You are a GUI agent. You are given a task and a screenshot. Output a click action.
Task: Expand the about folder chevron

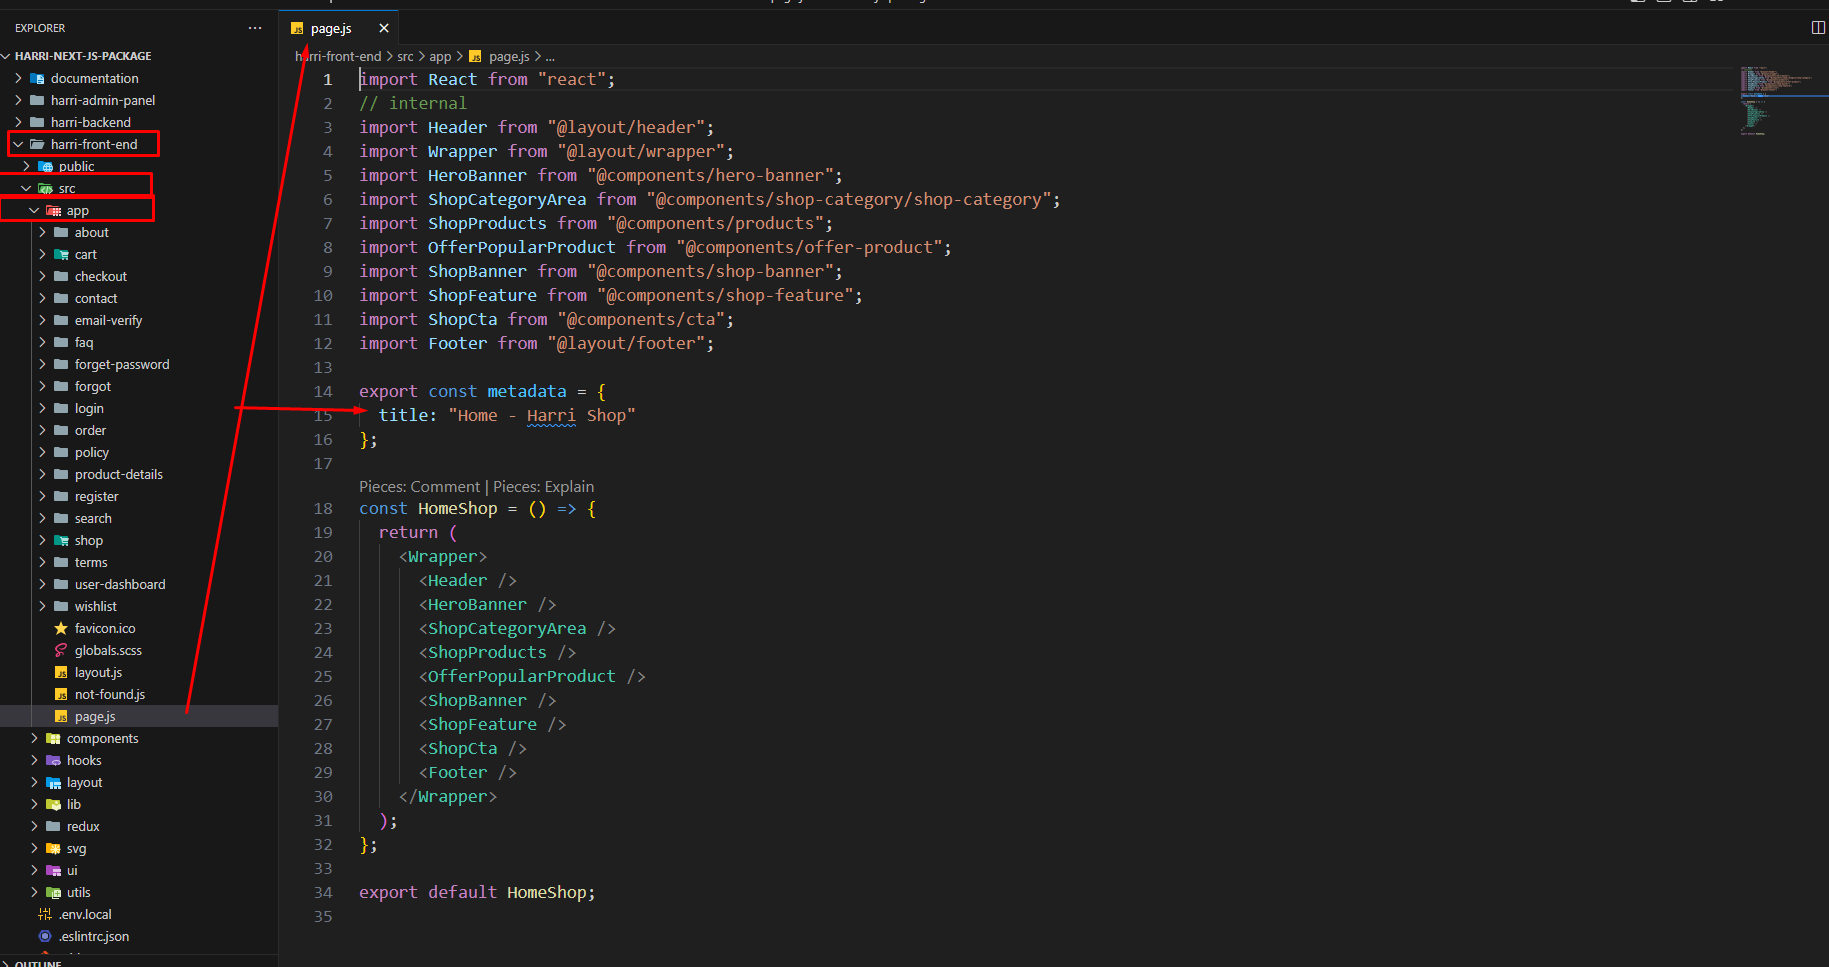[x=42, y=232]
